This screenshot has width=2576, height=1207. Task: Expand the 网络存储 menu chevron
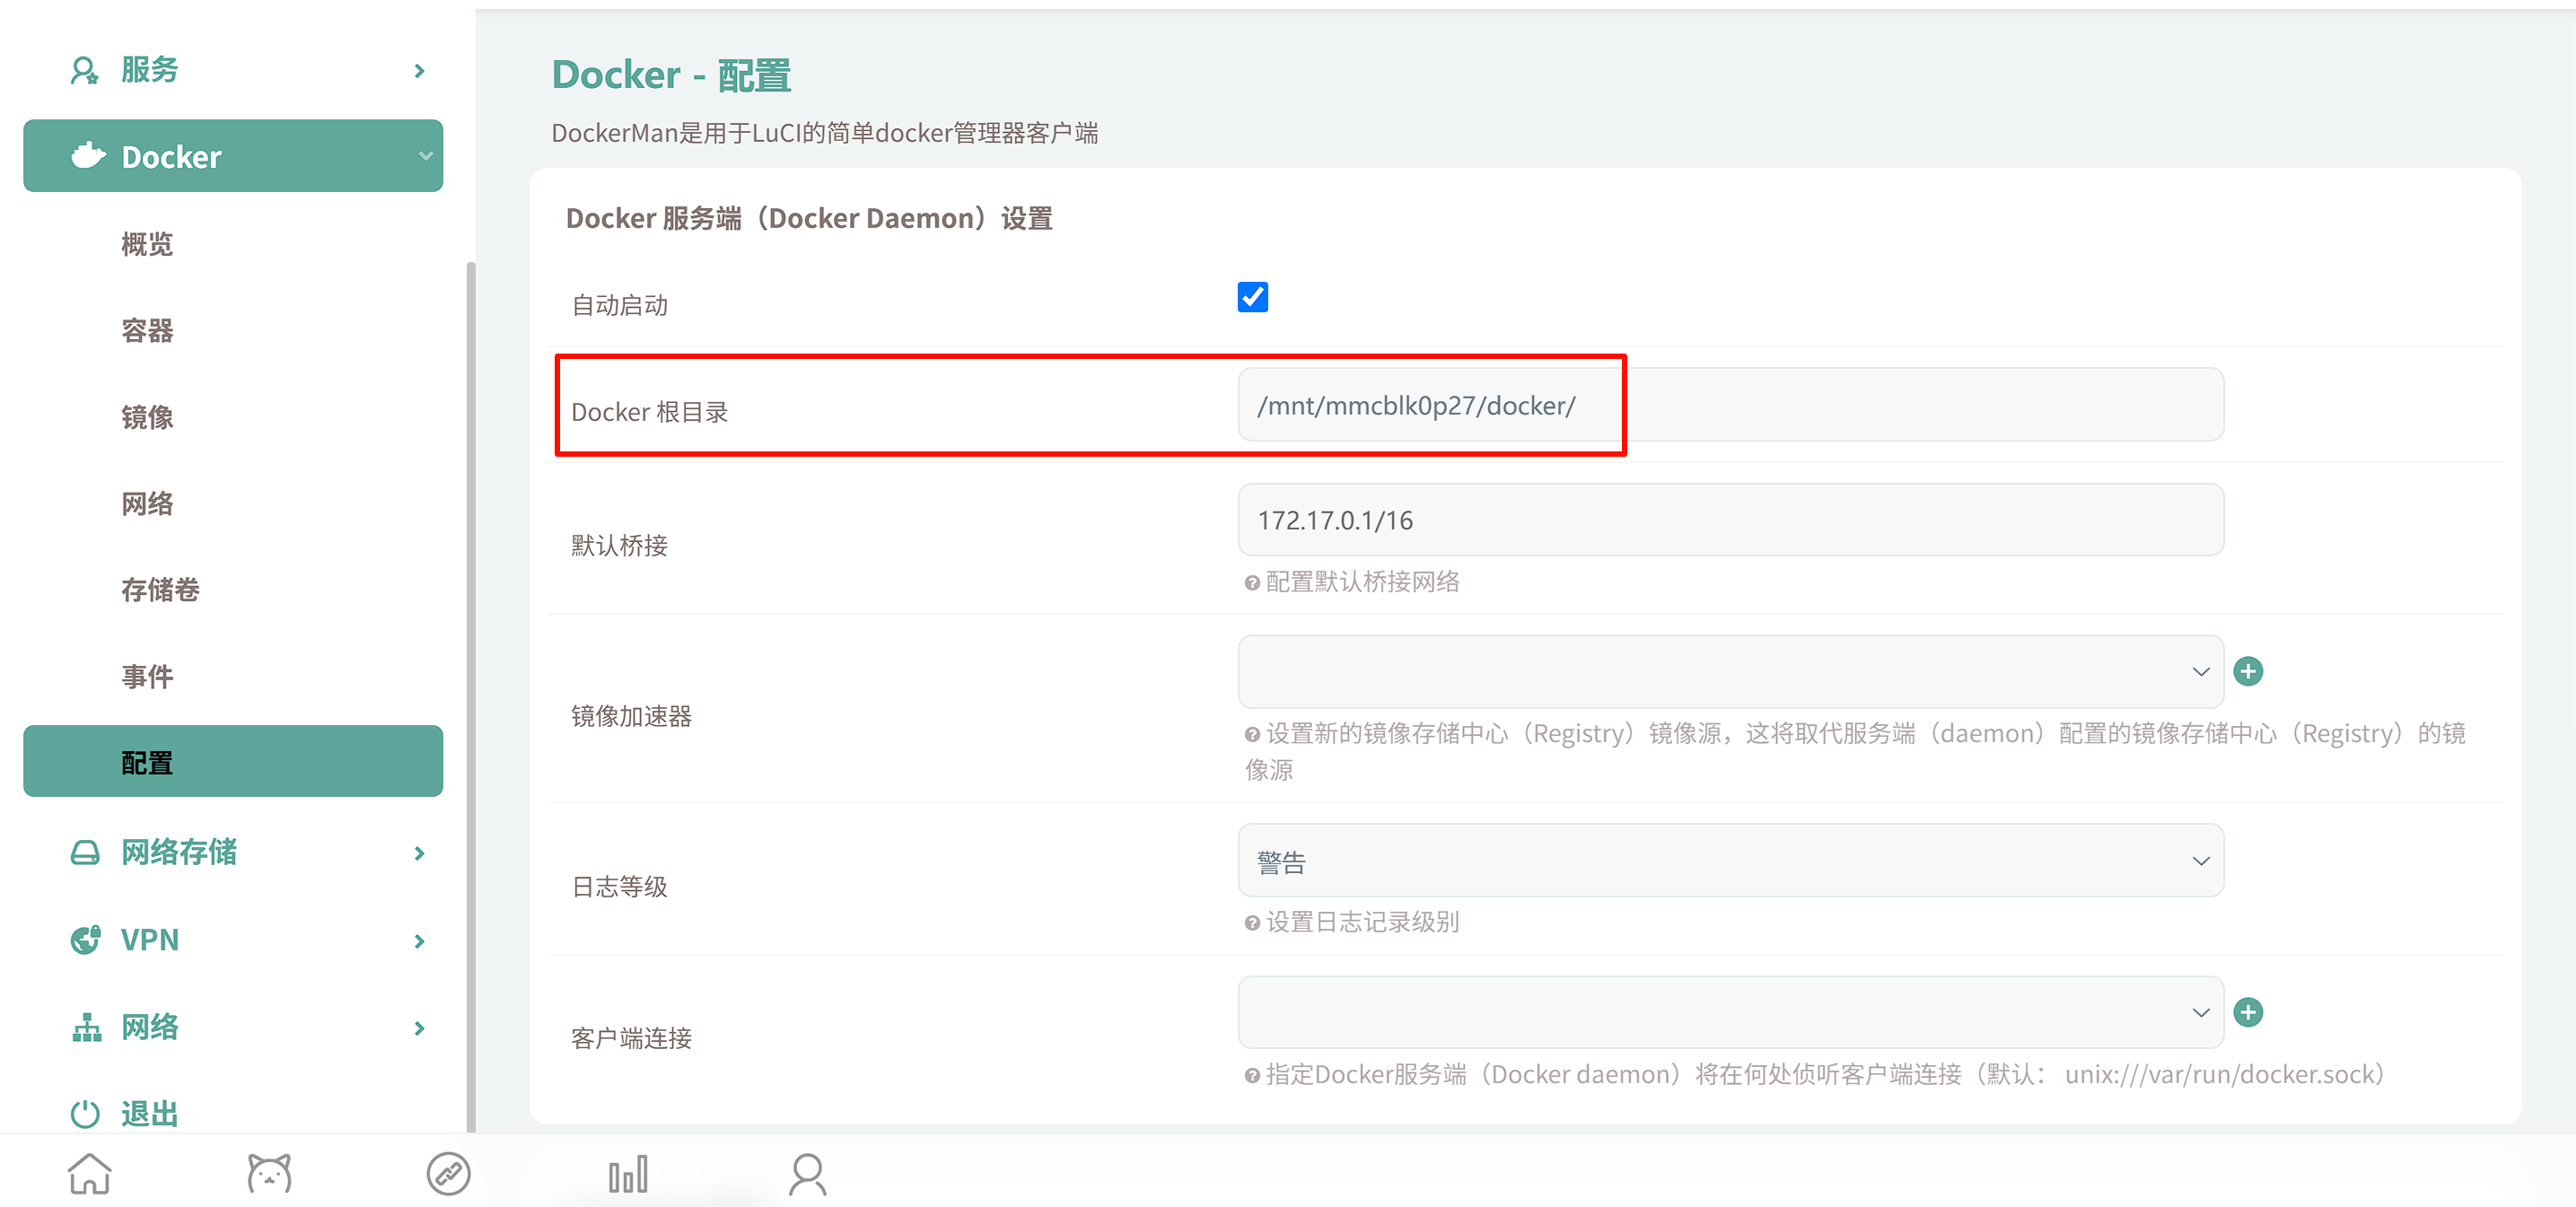click(420, 854)
